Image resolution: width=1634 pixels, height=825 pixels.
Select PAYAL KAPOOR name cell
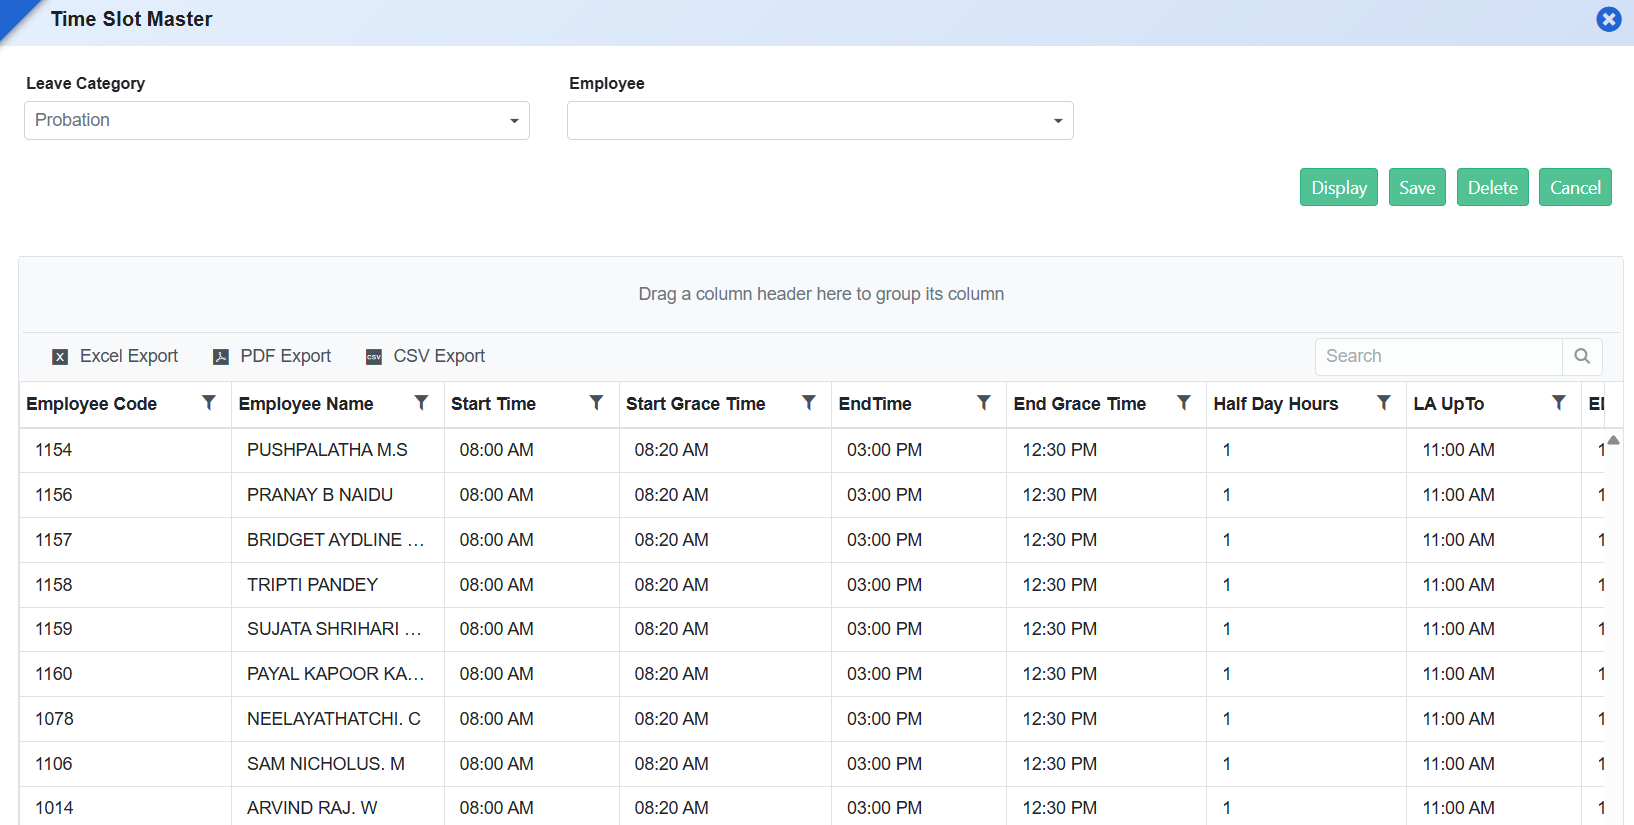pyautogui.click(x=338, y=674)
